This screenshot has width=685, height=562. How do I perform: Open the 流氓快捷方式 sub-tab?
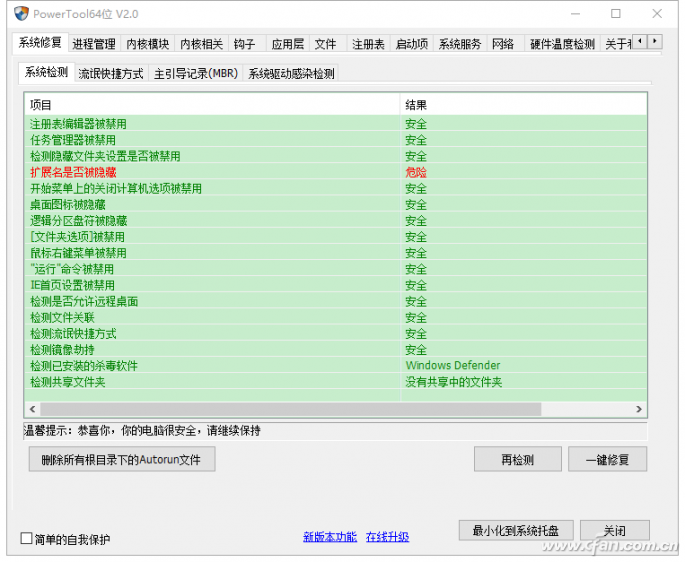coord(111,74)
